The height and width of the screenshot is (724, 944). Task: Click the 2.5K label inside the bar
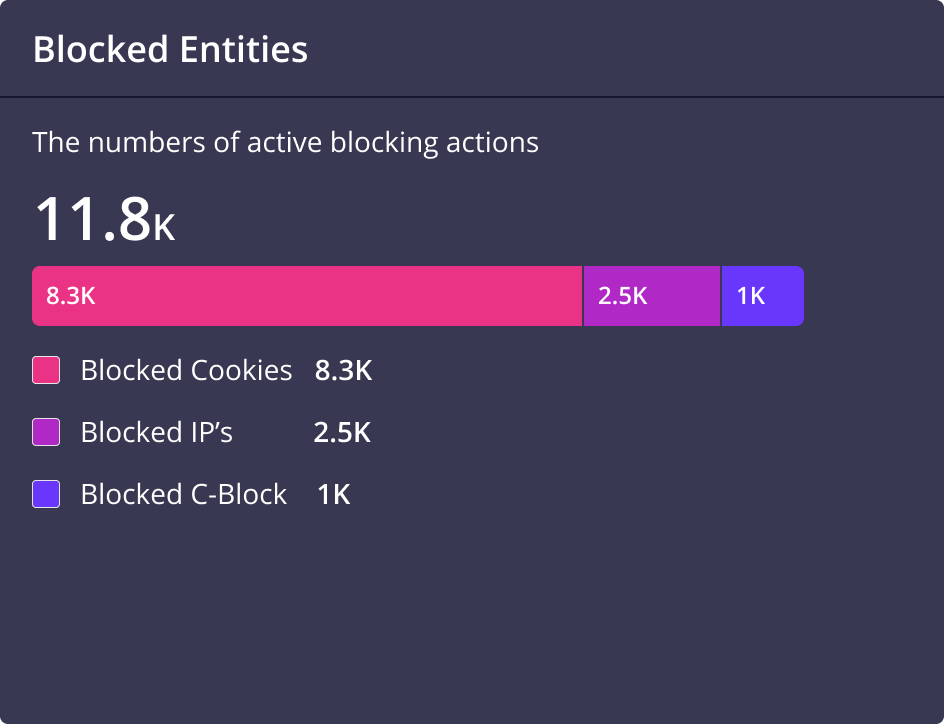(x=623, y=296)
